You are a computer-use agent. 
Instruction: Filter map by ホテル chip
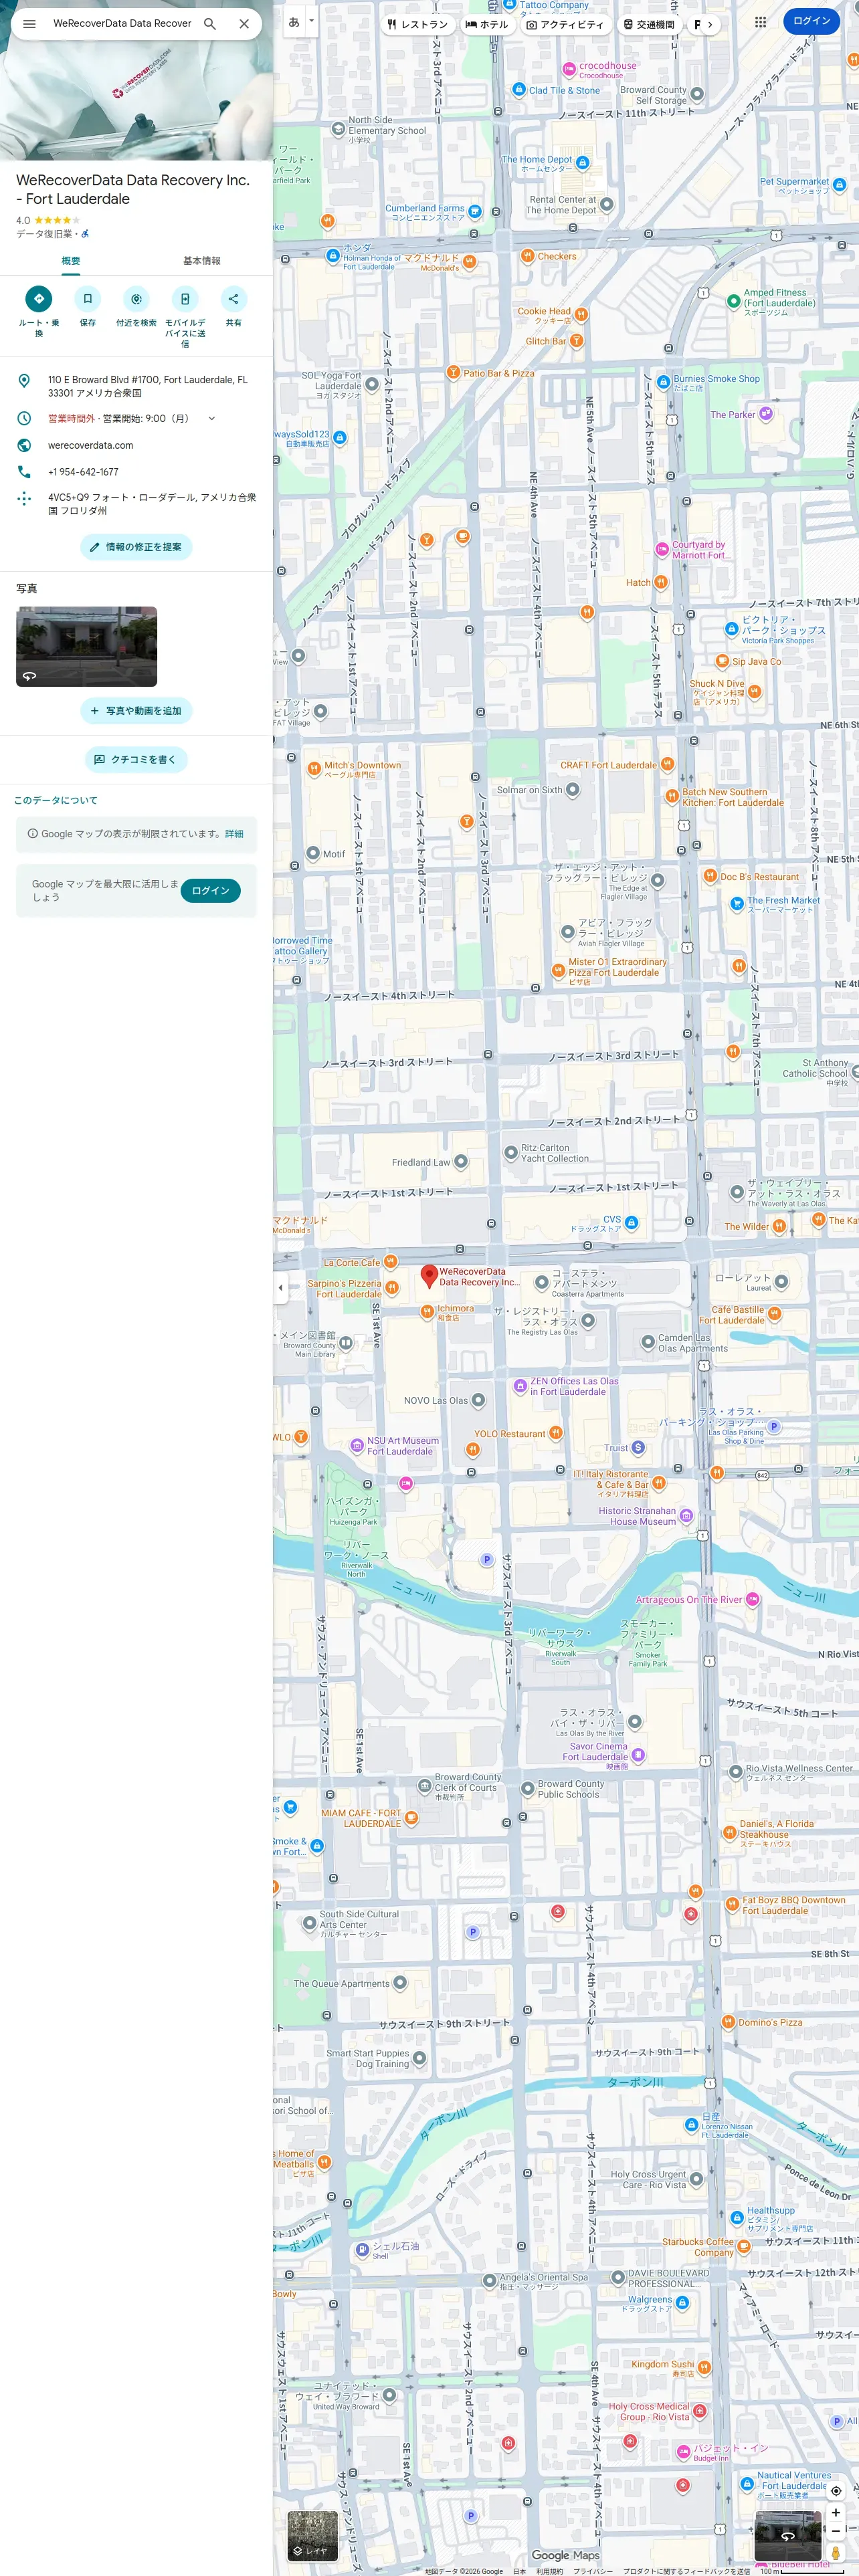coord(487,24)
